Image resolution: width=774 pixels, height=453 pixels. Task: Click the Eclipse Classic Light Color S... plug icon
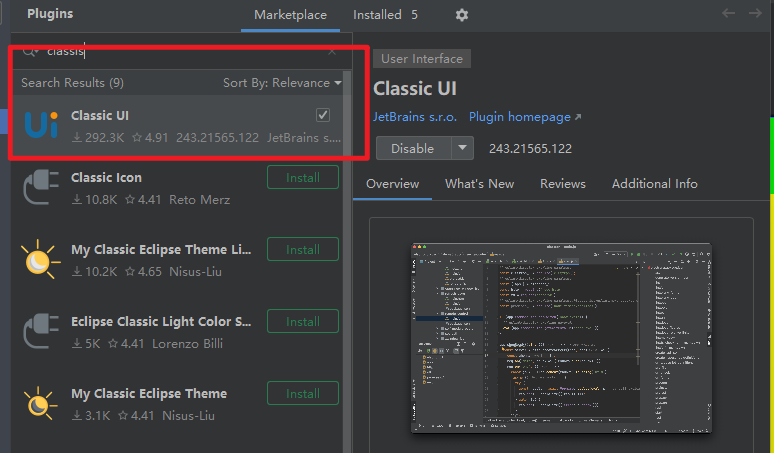click(x=41, y=331)
